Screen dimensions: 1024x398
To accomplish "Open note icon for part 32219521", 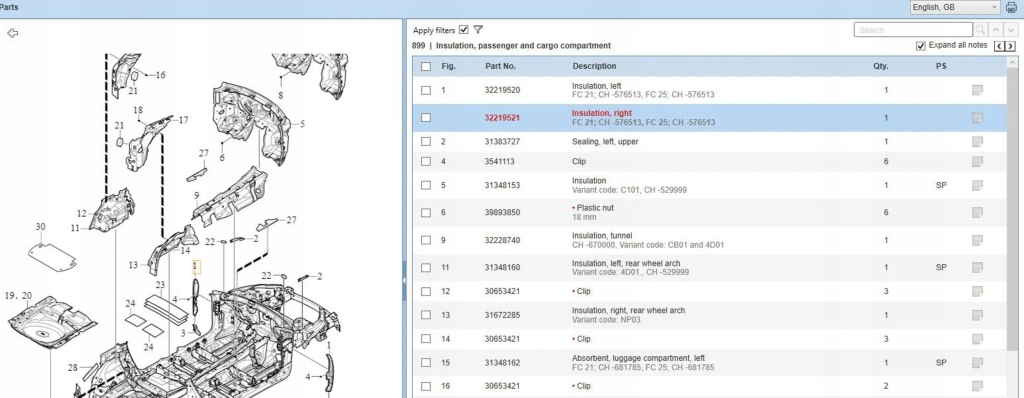I will pos(977,118).
